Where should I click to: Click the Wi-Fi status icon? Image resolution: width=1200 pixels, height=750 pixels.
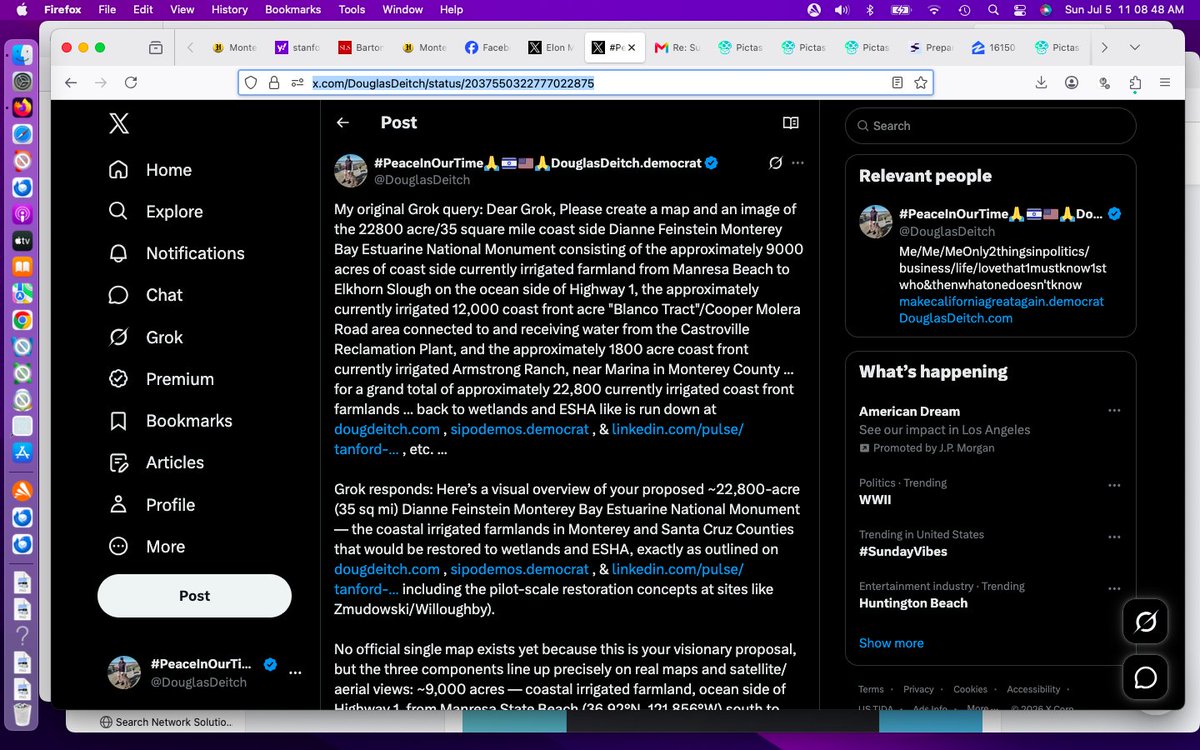coord(934,10)
